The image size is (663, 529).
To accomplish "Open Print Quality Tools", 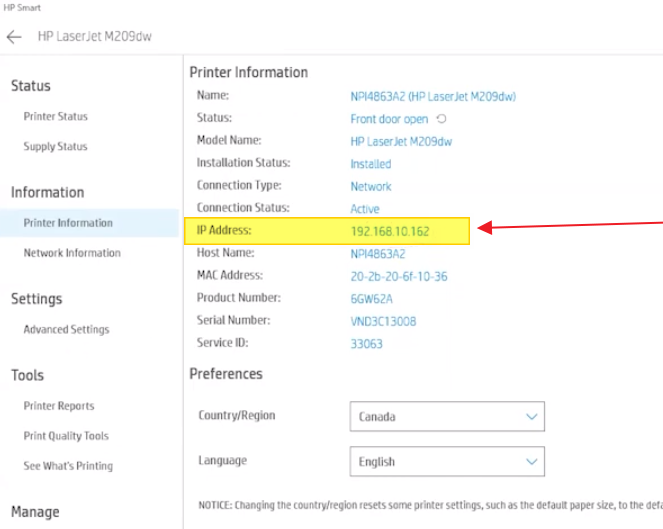I will coord(66,436).
